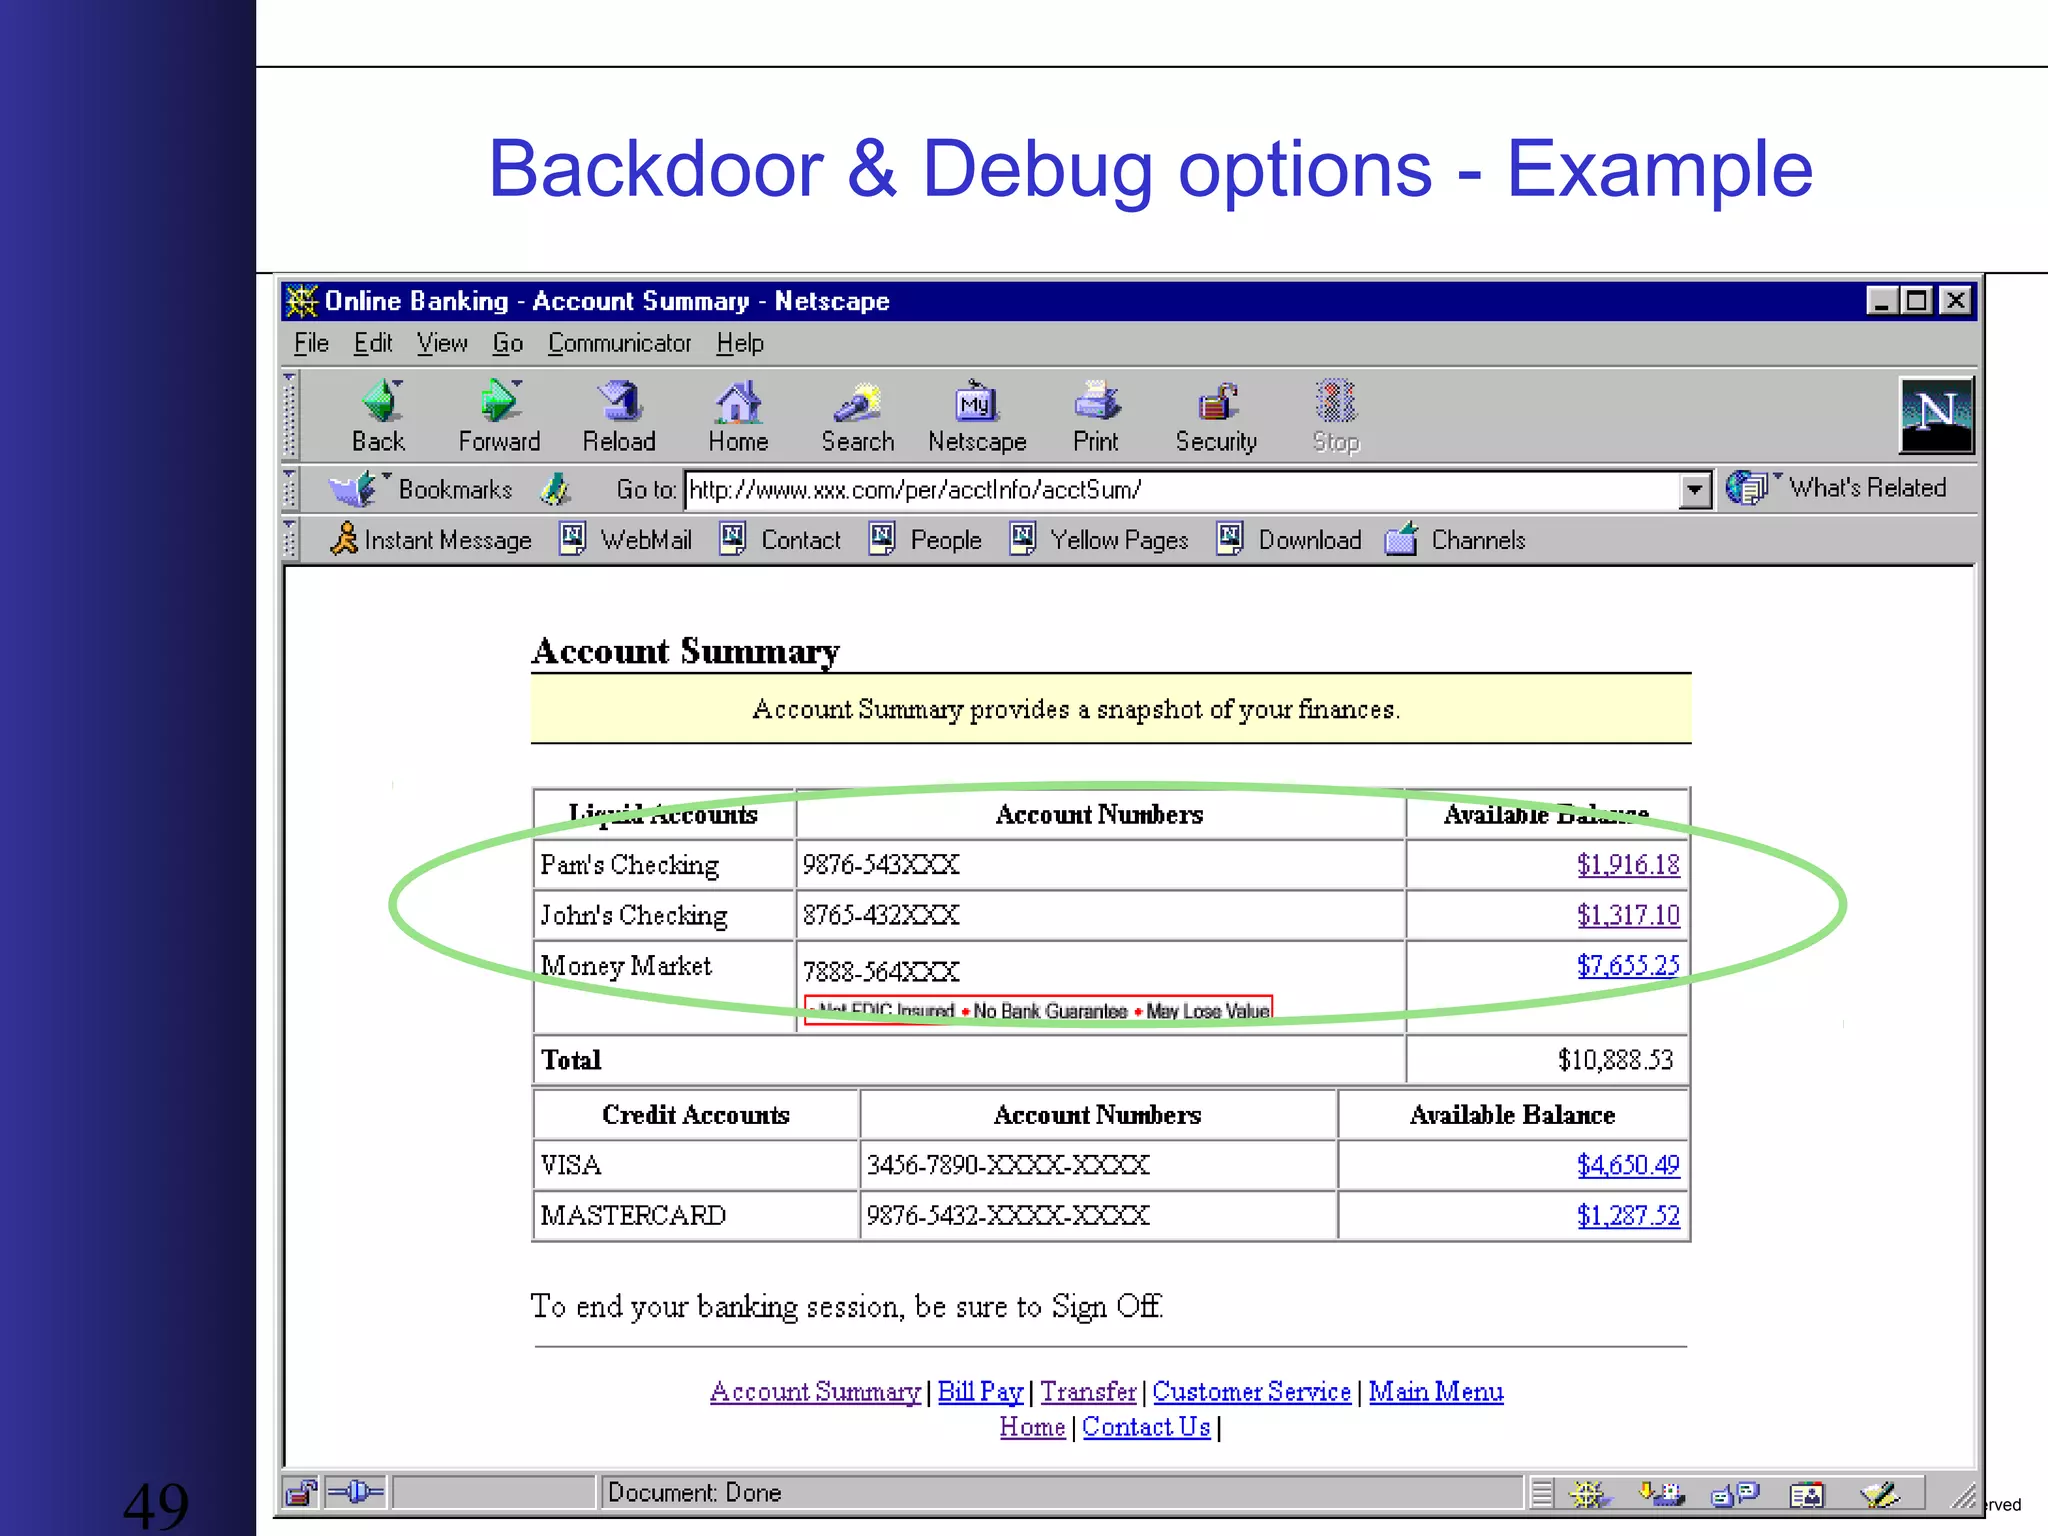
Task: Click the component bar grip handle
Action: (x=1542, y=1494)
